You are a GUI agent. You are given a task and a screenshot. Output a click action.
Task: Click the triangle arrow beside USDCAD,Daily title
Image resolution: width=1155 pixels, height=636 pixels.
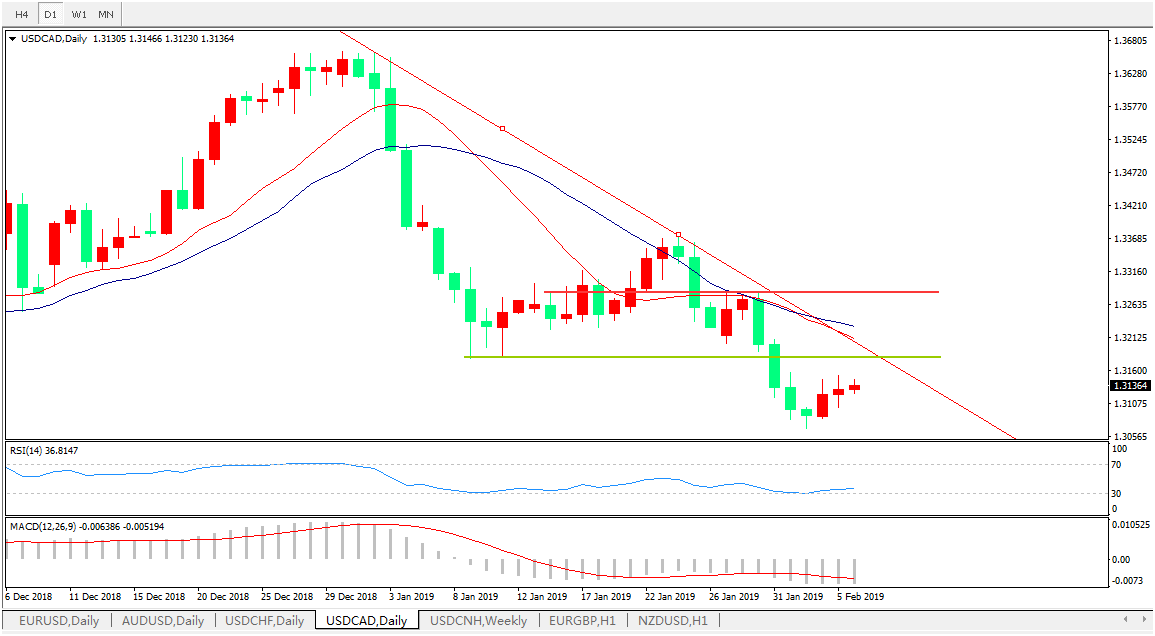click(13, 39)
